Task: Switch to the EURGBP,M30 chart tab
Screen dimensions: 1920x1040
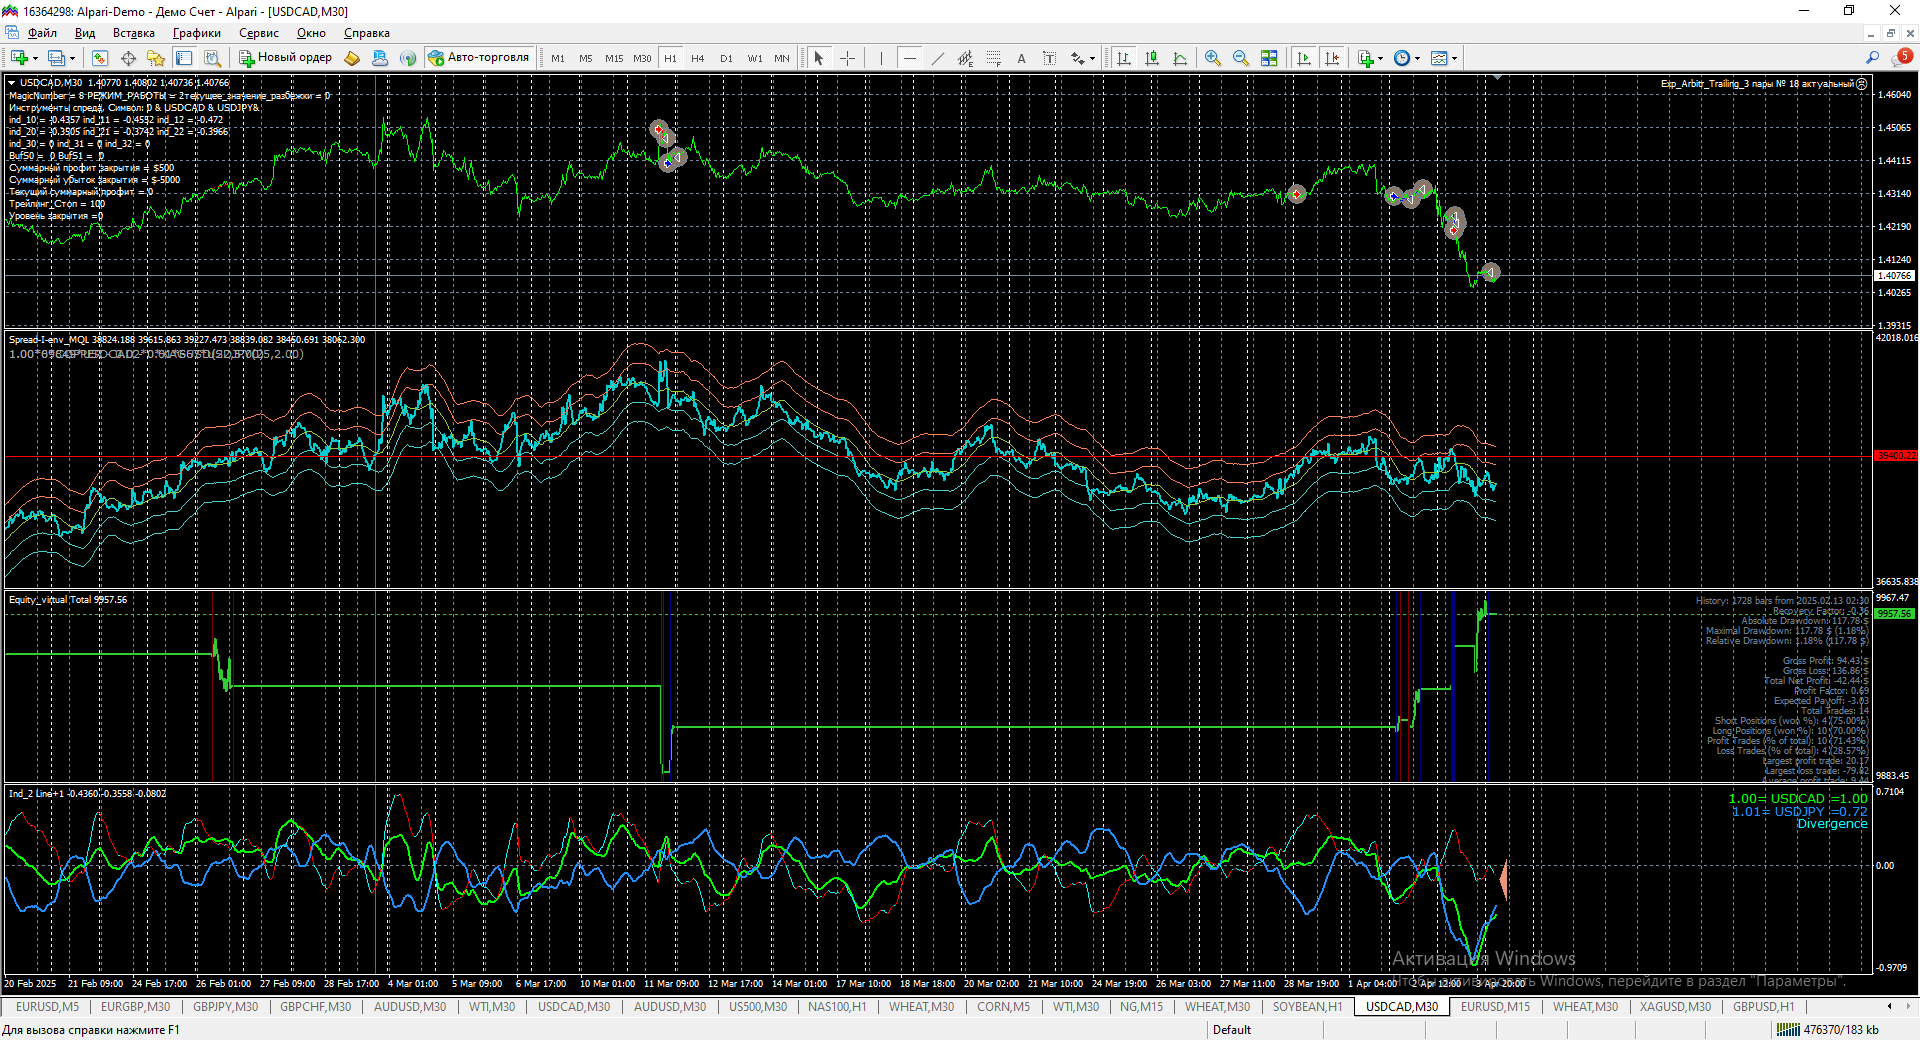Action: coord(135,1007)
